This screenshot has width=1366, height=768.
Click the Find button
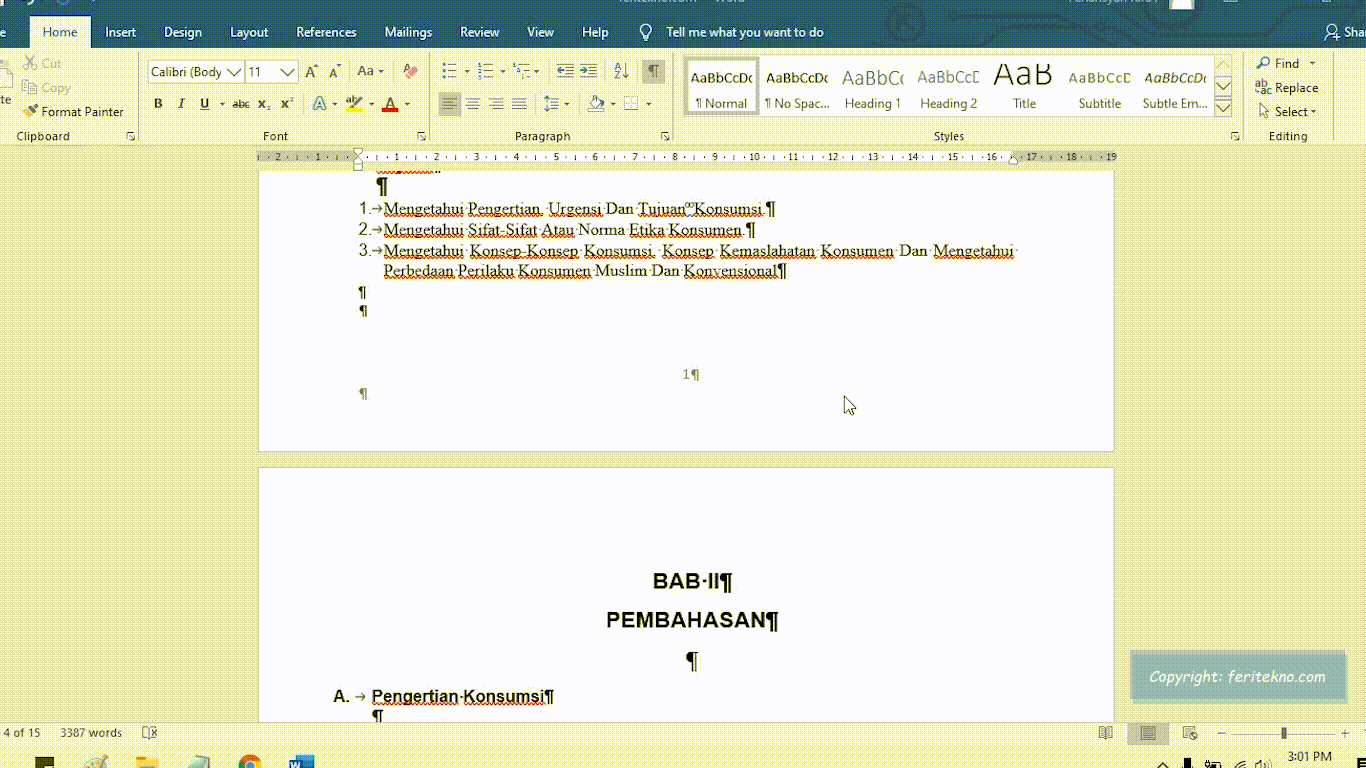pos(1280,64)
